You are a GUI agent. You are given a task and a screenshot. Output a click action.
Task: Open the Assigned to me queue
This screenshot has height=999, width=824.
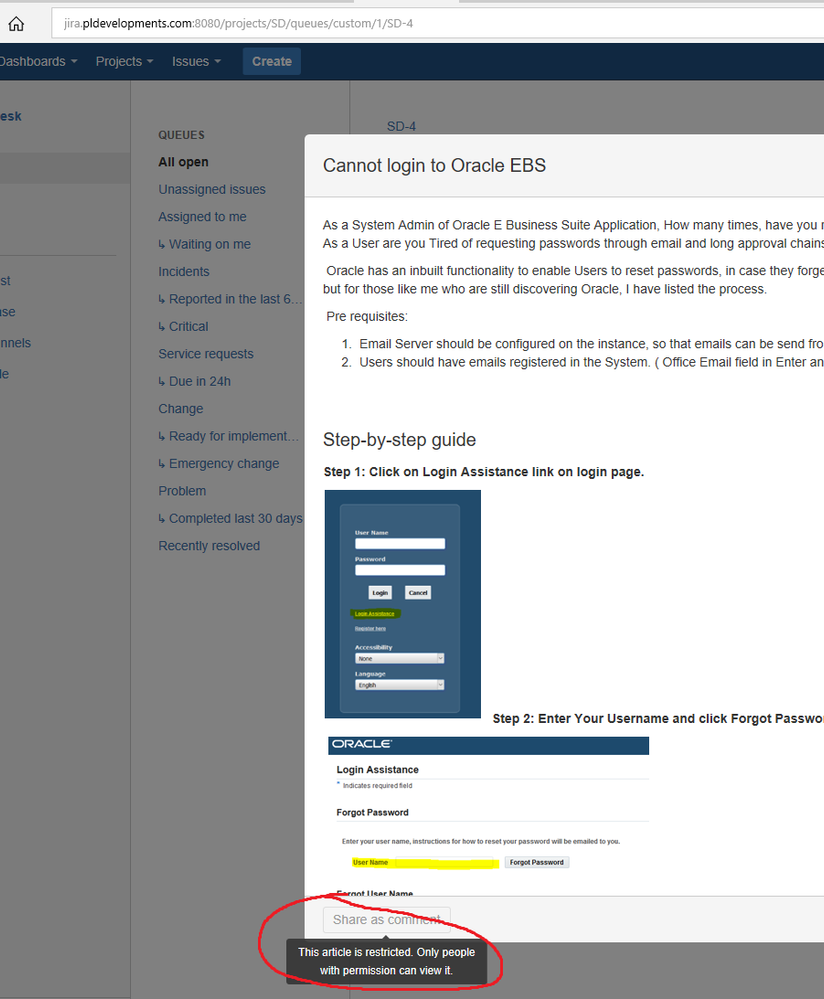202,217
